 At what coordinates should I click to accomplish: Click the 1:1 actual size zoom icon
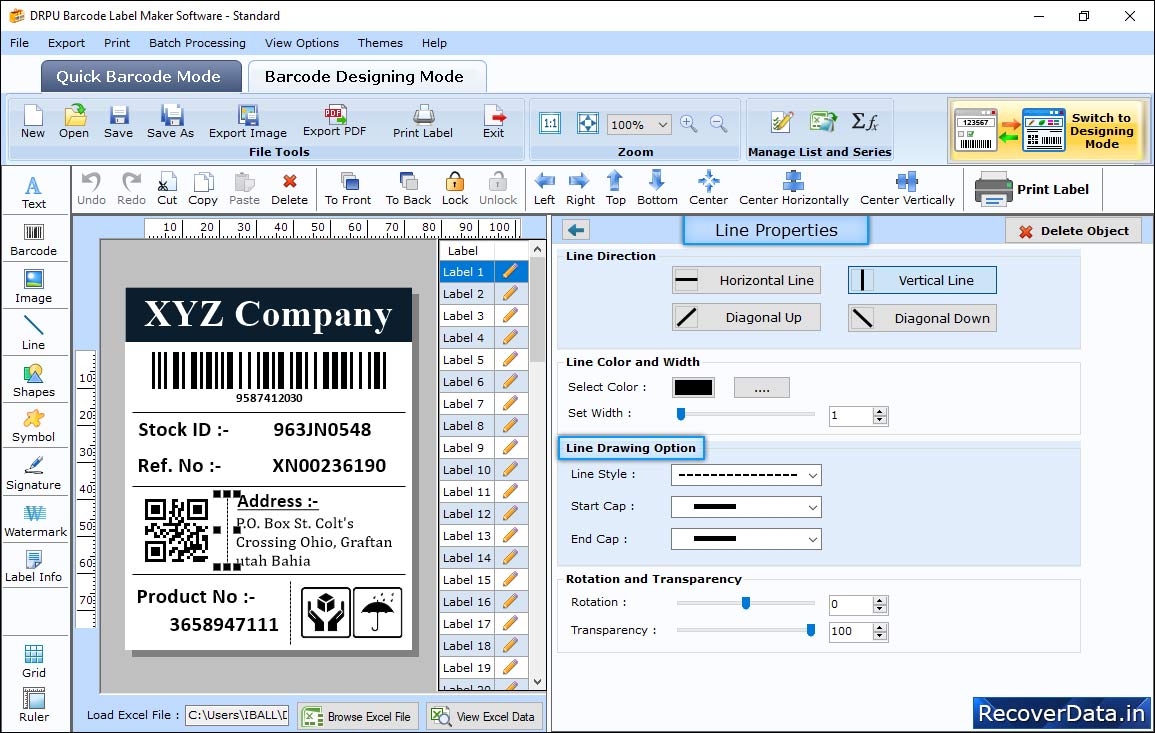coord(550,123)
